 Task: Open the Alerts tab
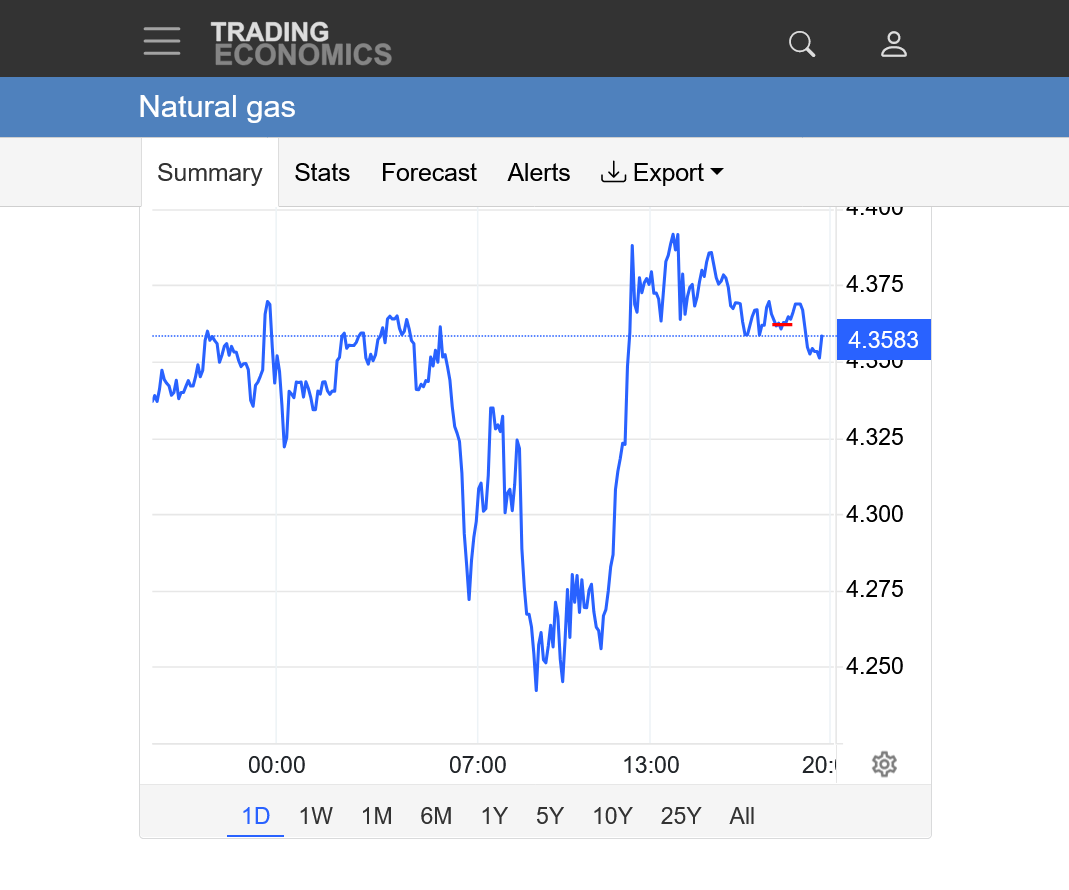tap(539, 173)
